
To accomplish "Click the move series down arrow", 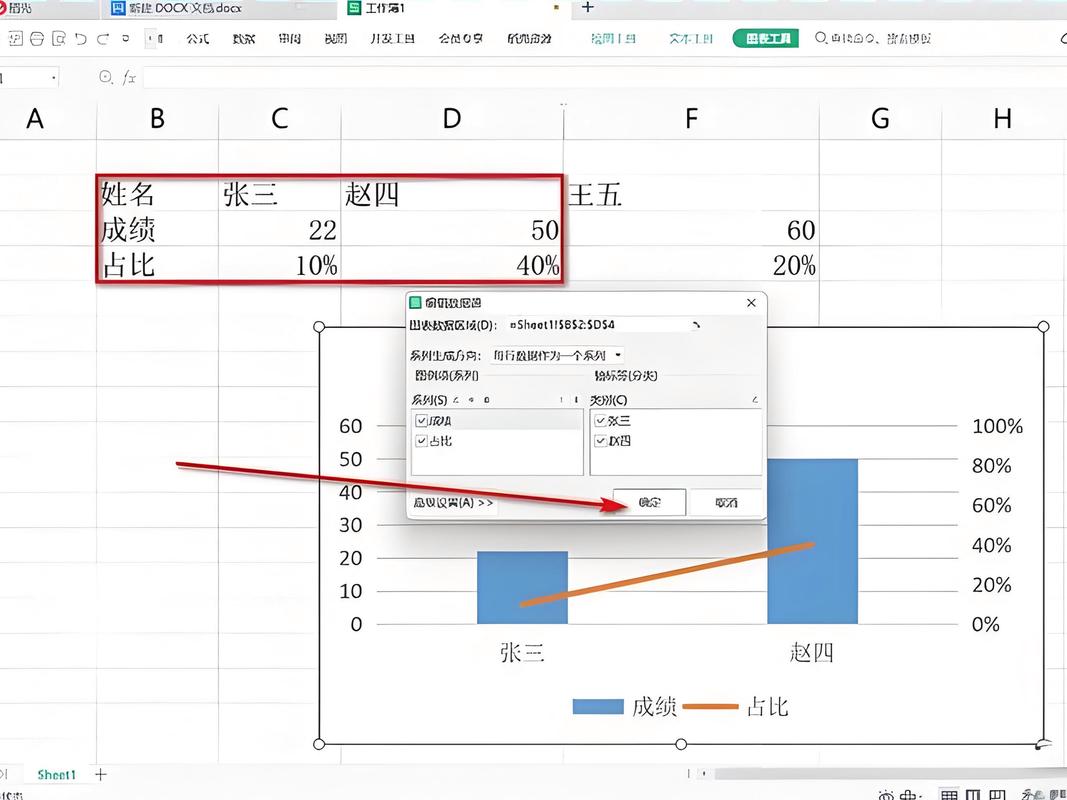I will point(577,399).
